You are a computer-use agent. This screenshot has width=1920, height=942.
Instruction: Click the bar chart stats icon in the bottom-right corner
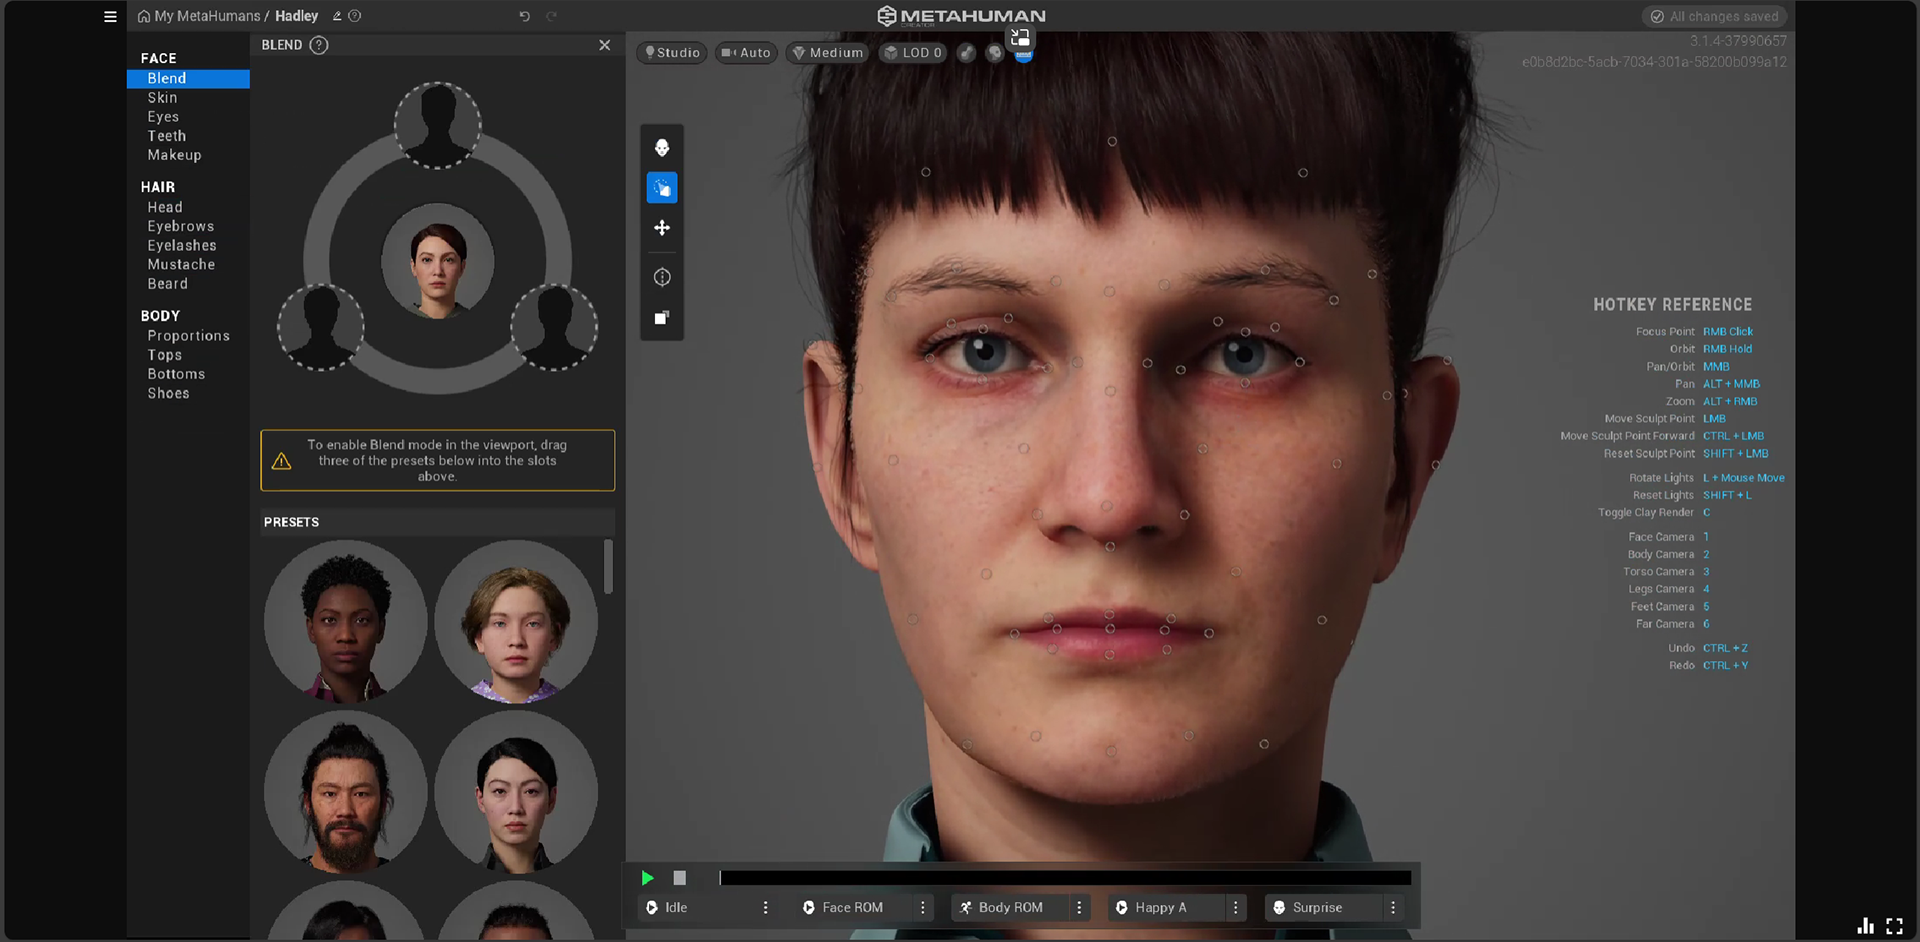[x=1865, y=926]
